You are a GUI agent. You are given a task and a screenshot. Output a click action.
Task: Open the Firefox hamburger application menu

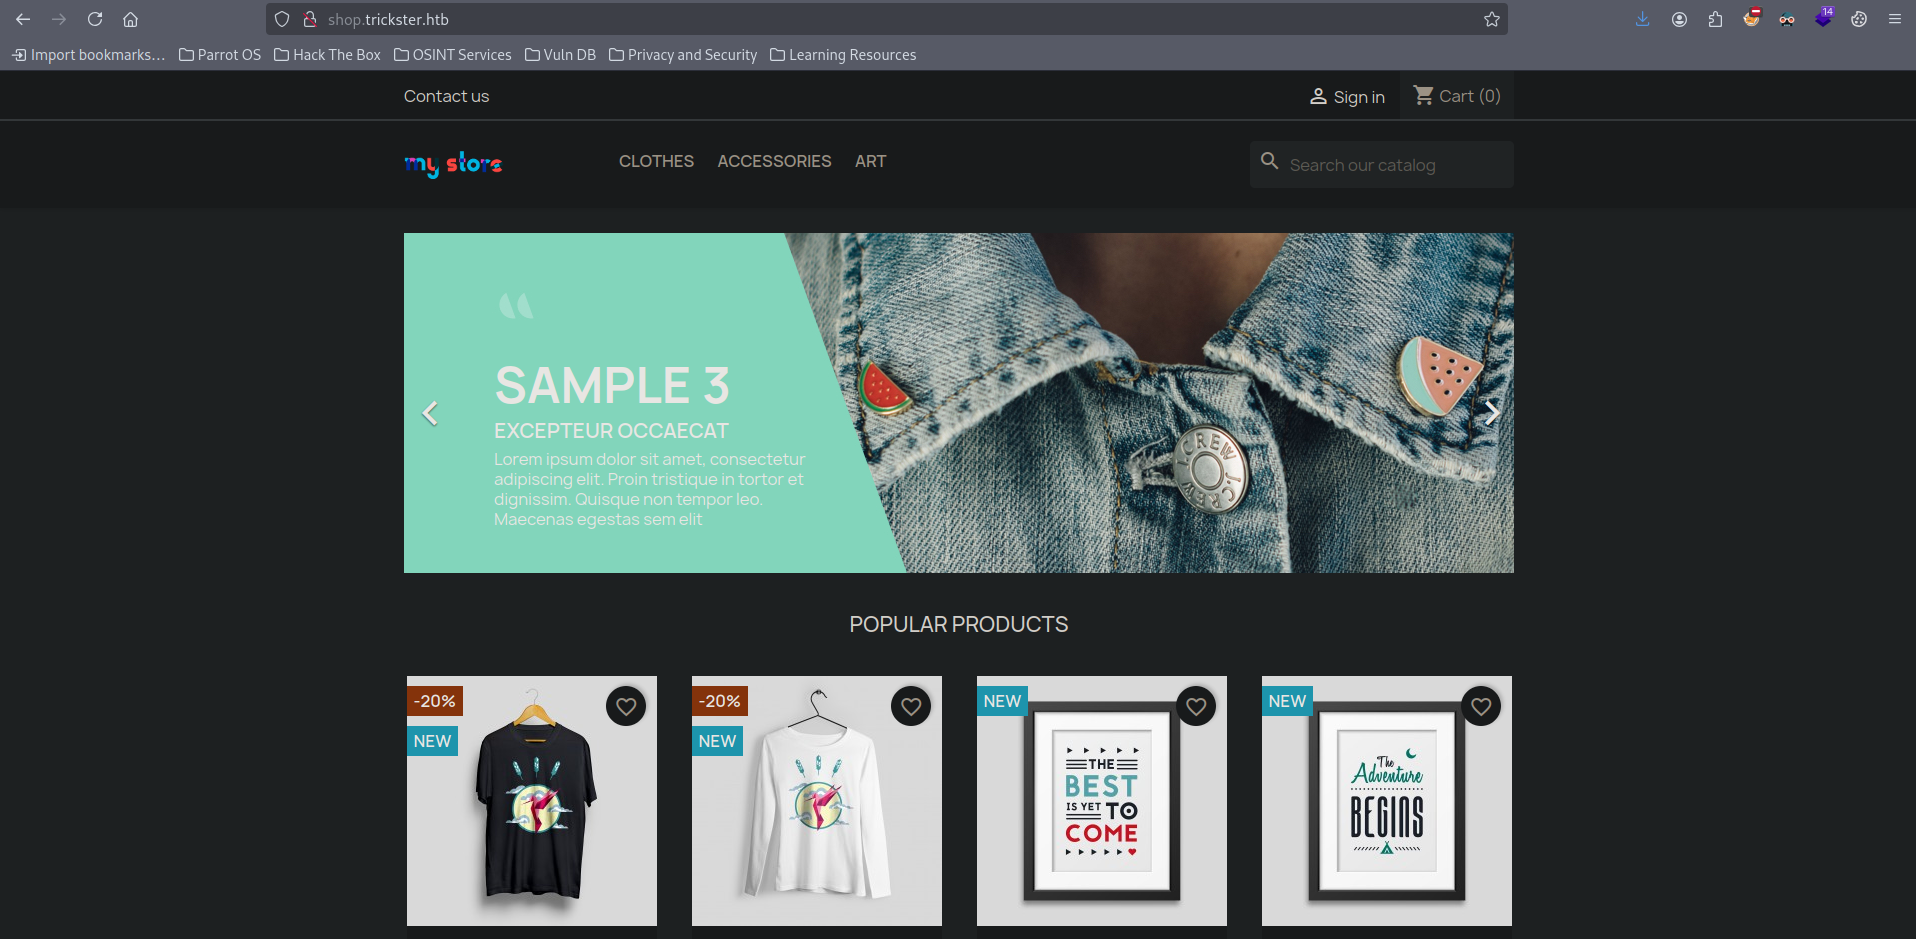point(1894,19)
